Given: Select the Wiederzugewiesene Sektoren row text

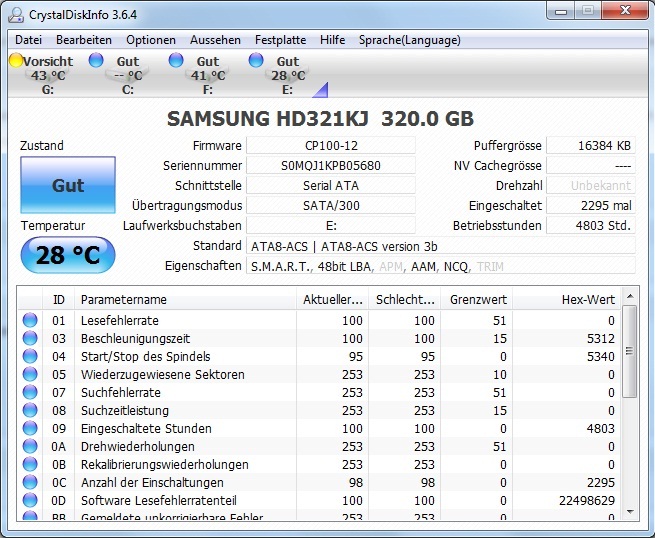Looking at the screenshot, I should (x=162, y=374).
